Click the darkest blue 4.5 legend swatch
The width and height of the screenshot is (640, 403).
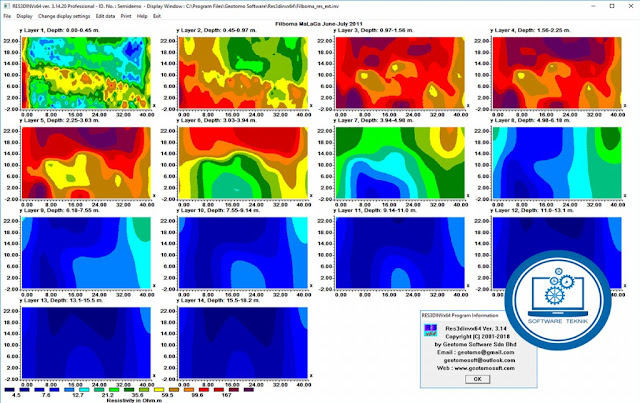[10, 390]
